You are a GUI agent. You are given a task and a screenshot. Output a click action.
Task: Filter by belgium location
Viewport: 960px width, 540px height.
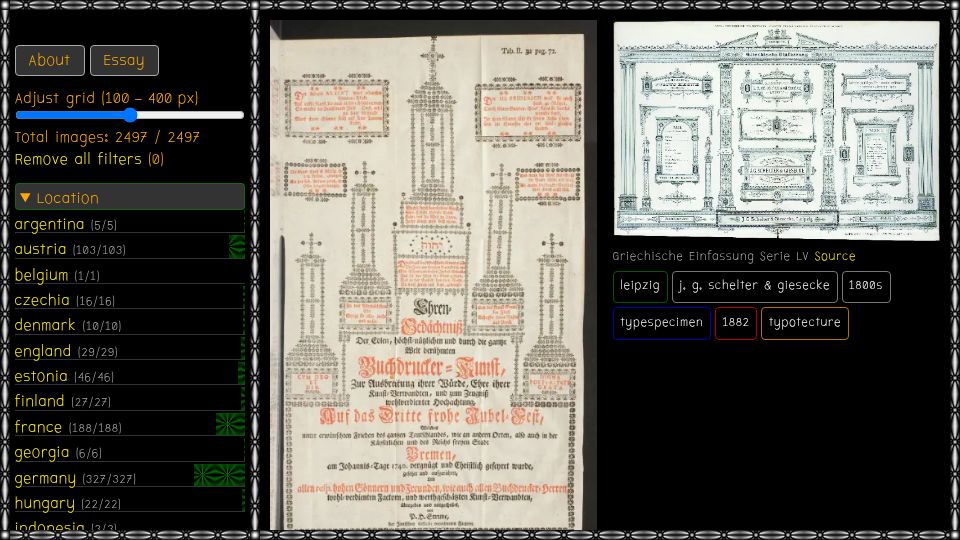[57, 275]
